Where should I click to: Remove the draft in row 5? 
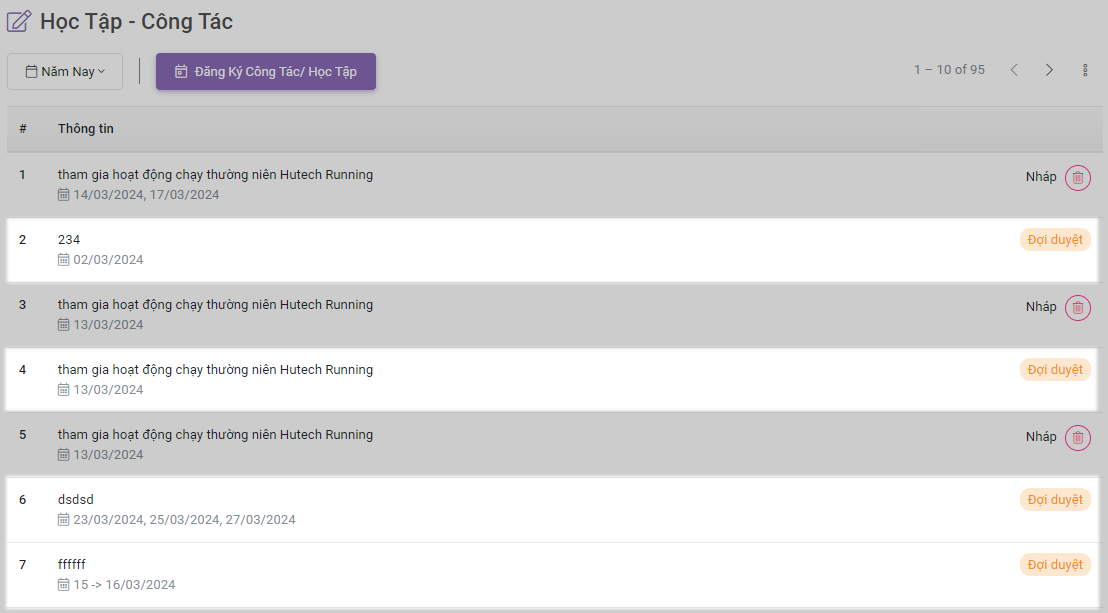1077,438
